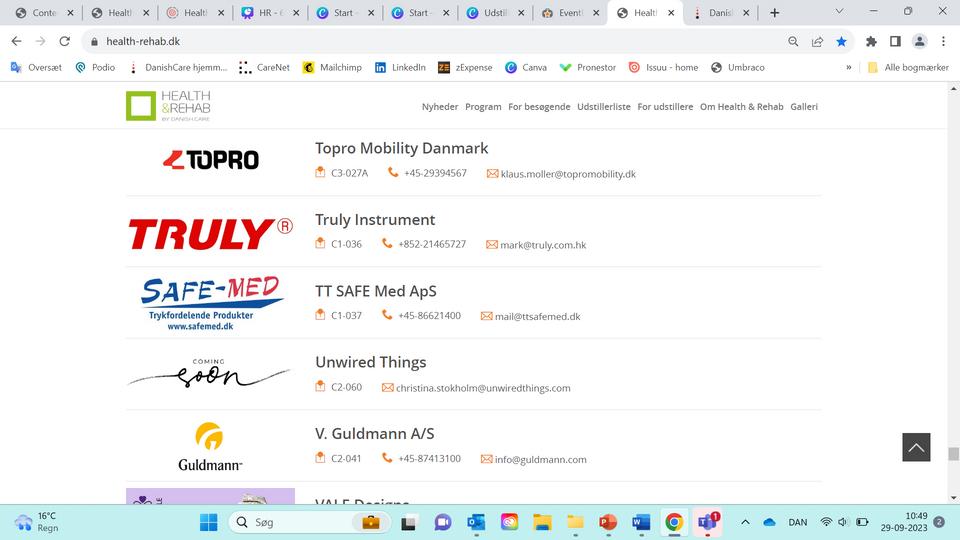This screenshot has height=540, width=960.
Task: Email info@guldmann.com link
Action: [x=541, y=460]
